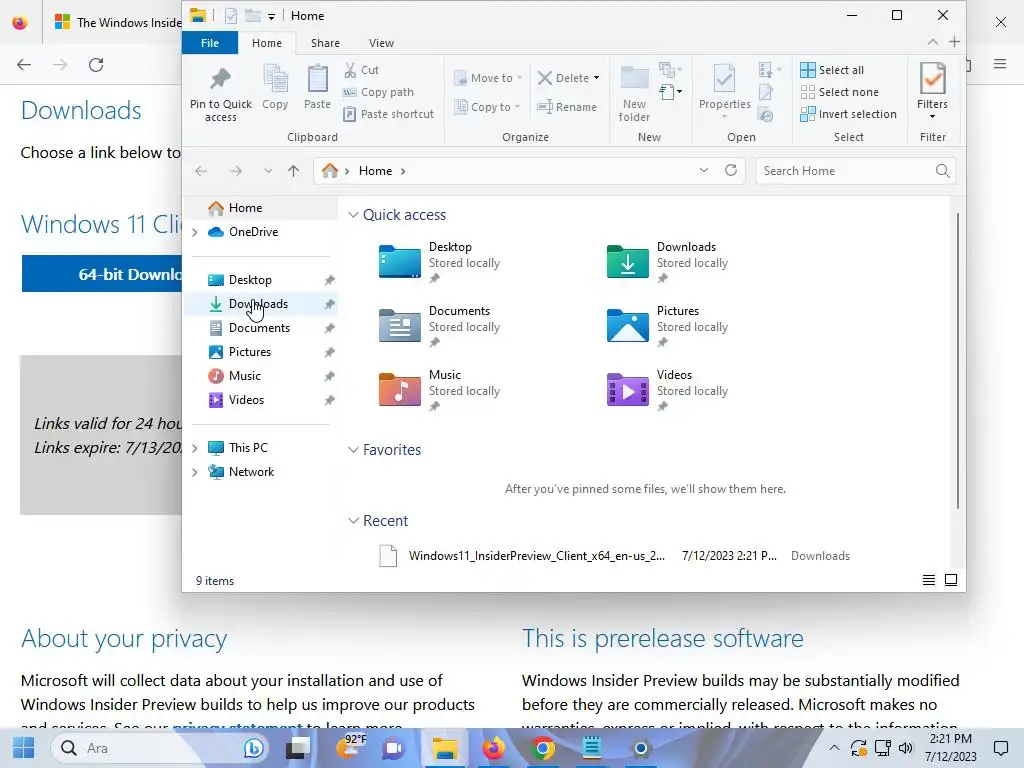Image resolution: width=1024 pixels, height=768 pixels.
Task: Open the Copy to dropdown
Action: pyautogui.click(x=488, y=106)
